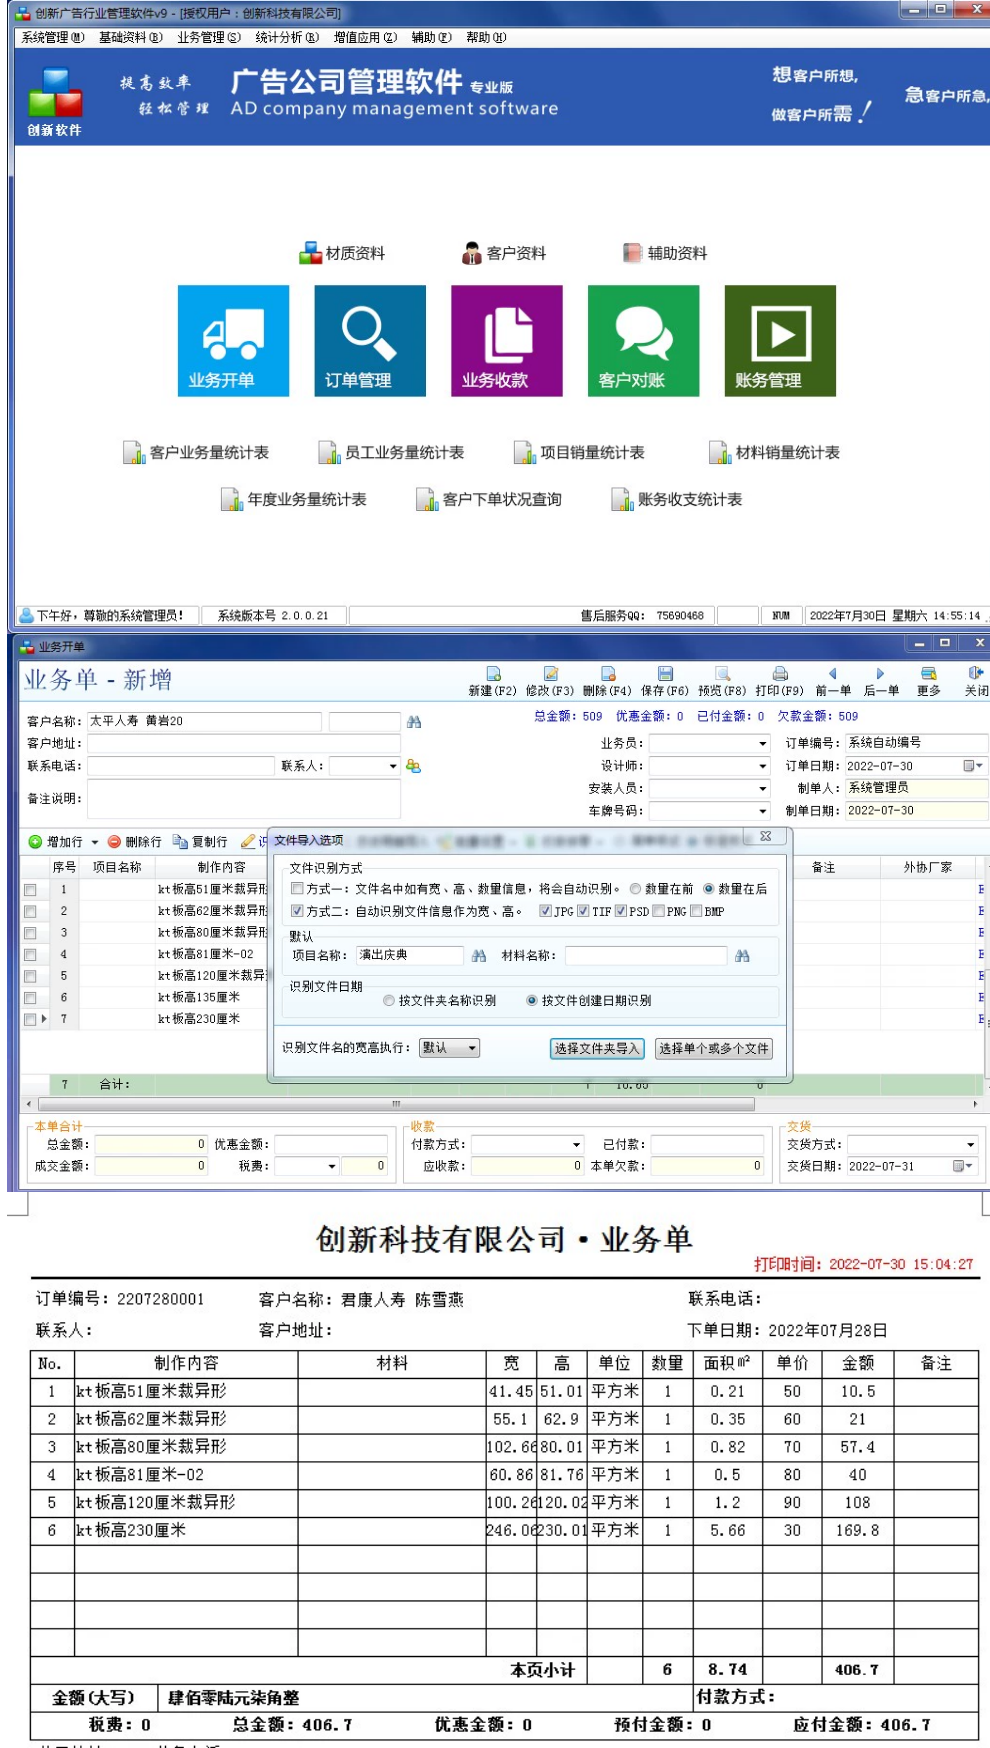The height and width of the screenshot is (1748, 990).
Task: Open the 订单日期 calendar dropdown
Action: (x=973, y=766)
